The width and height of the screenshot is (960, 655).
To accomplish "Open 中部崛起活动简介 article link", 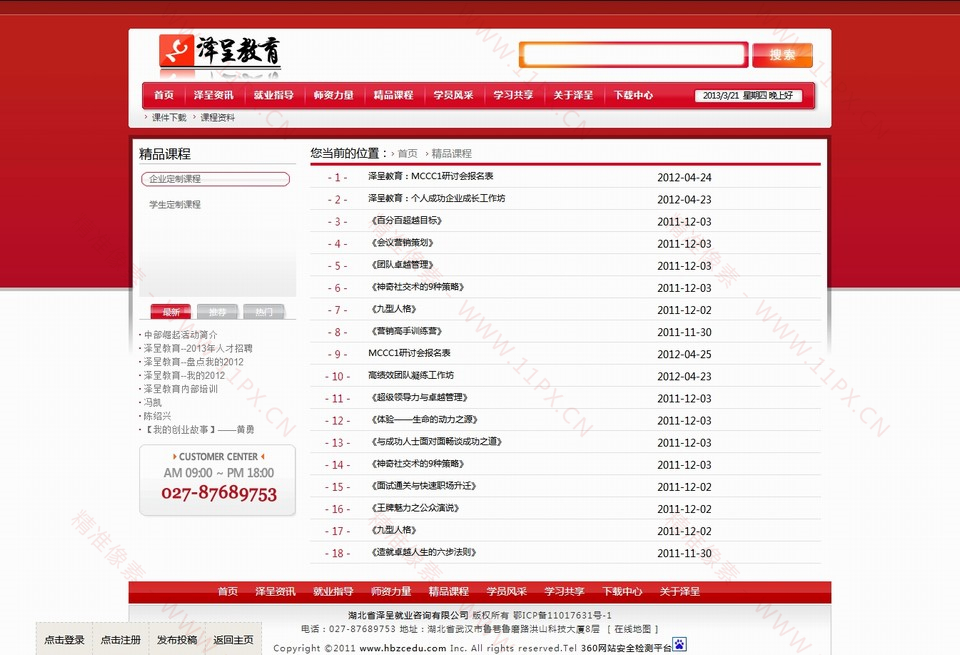I will (181, 335).
